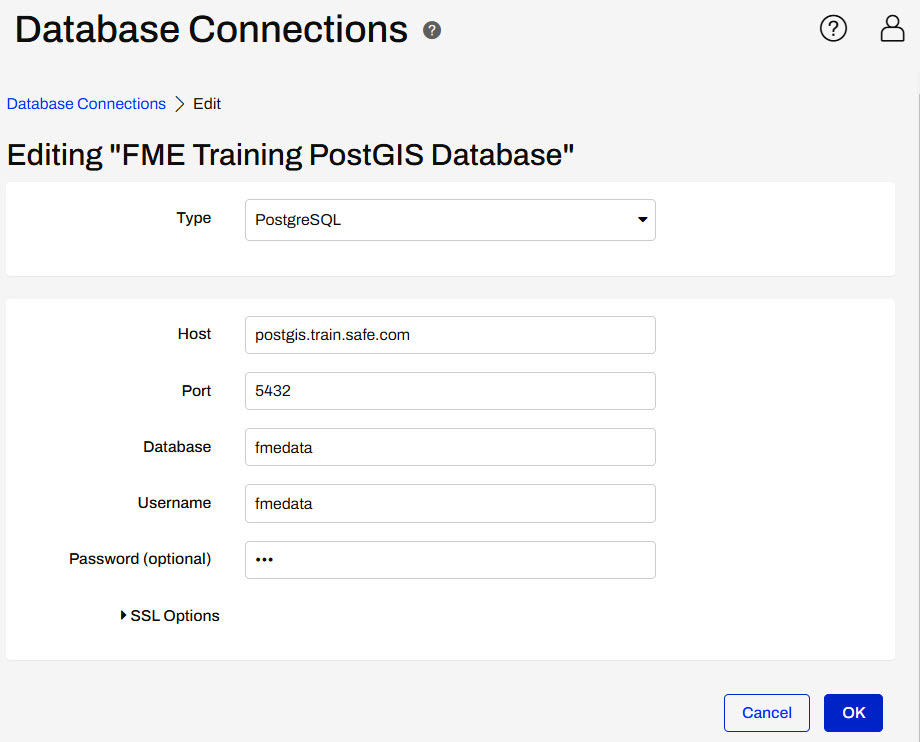This screenshot has width=920, height=742.
Task: Click the Host field containing postgis.train.safe.com
Action: pos(450,335)
